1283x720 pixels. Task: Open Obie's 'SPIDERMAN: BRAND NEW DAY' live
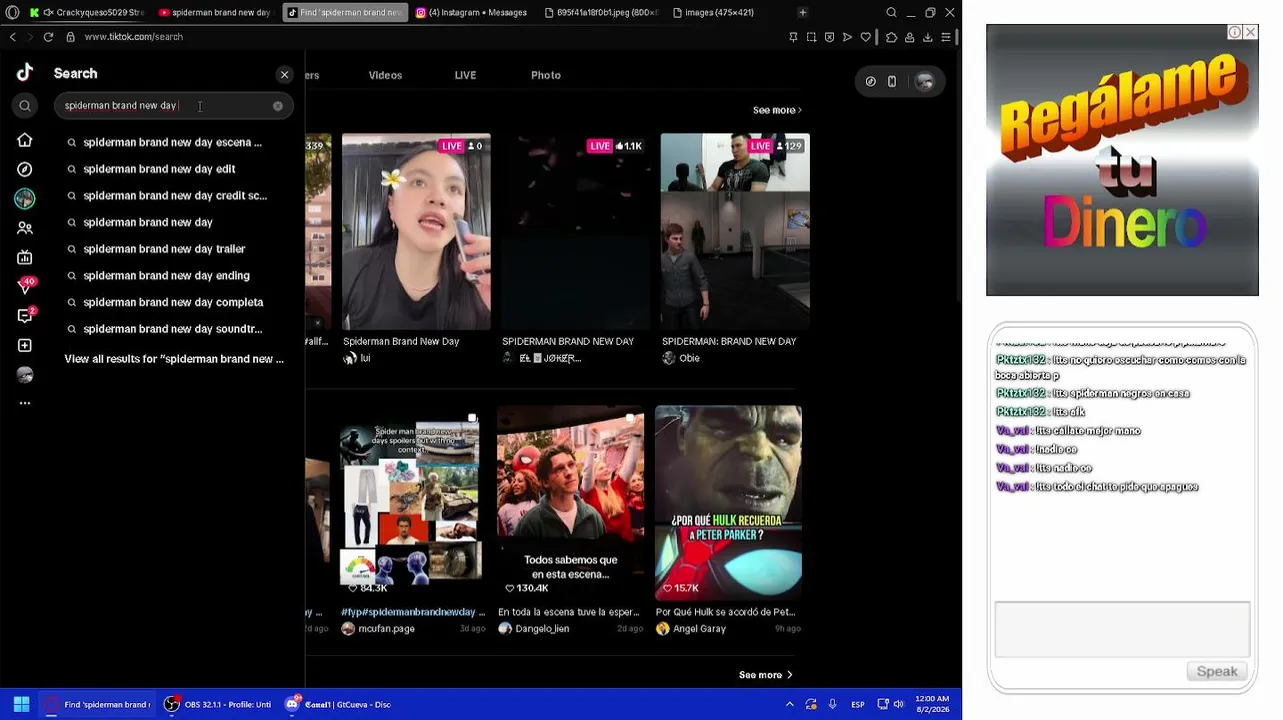click(735, 232)
